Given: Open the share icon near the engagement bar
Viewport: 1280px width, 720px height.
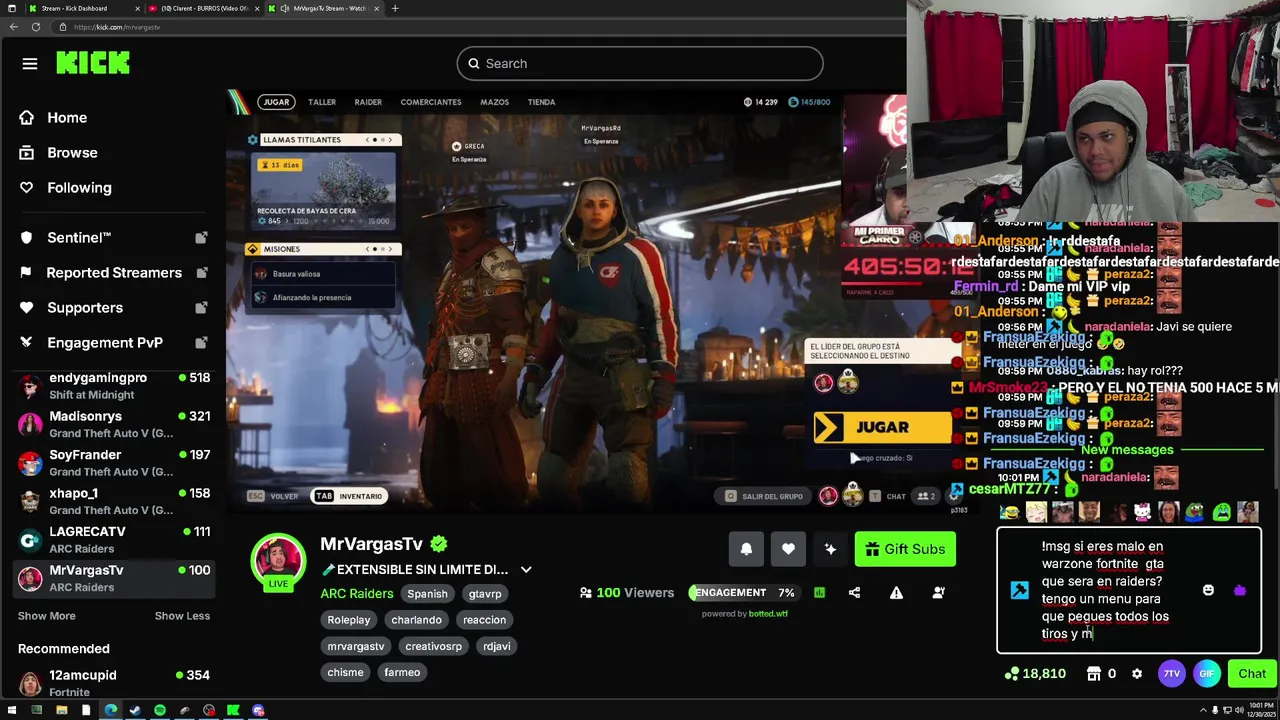Looking at the screenshot, I should [x=854, y=593].
